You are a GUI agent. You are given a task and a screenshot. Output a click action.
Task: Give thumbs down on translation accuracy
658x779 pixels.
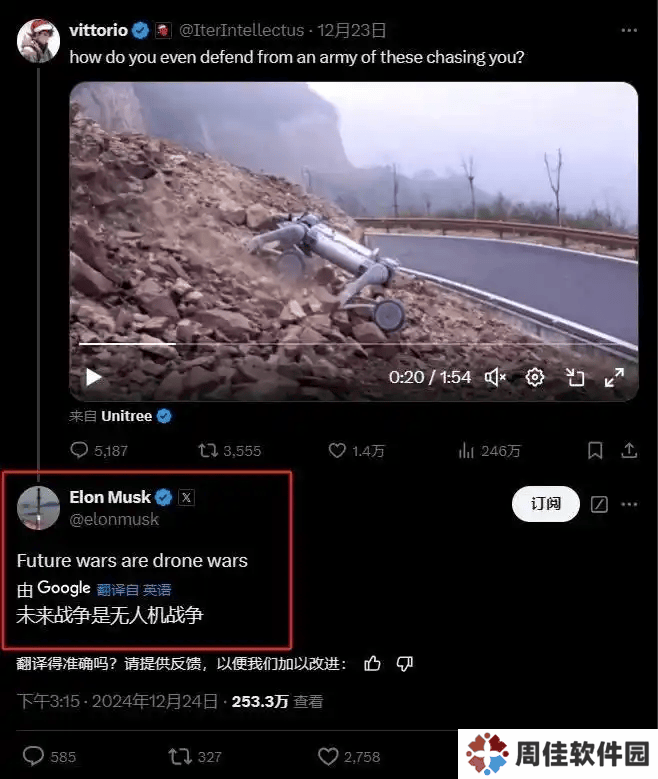[405, 663]
